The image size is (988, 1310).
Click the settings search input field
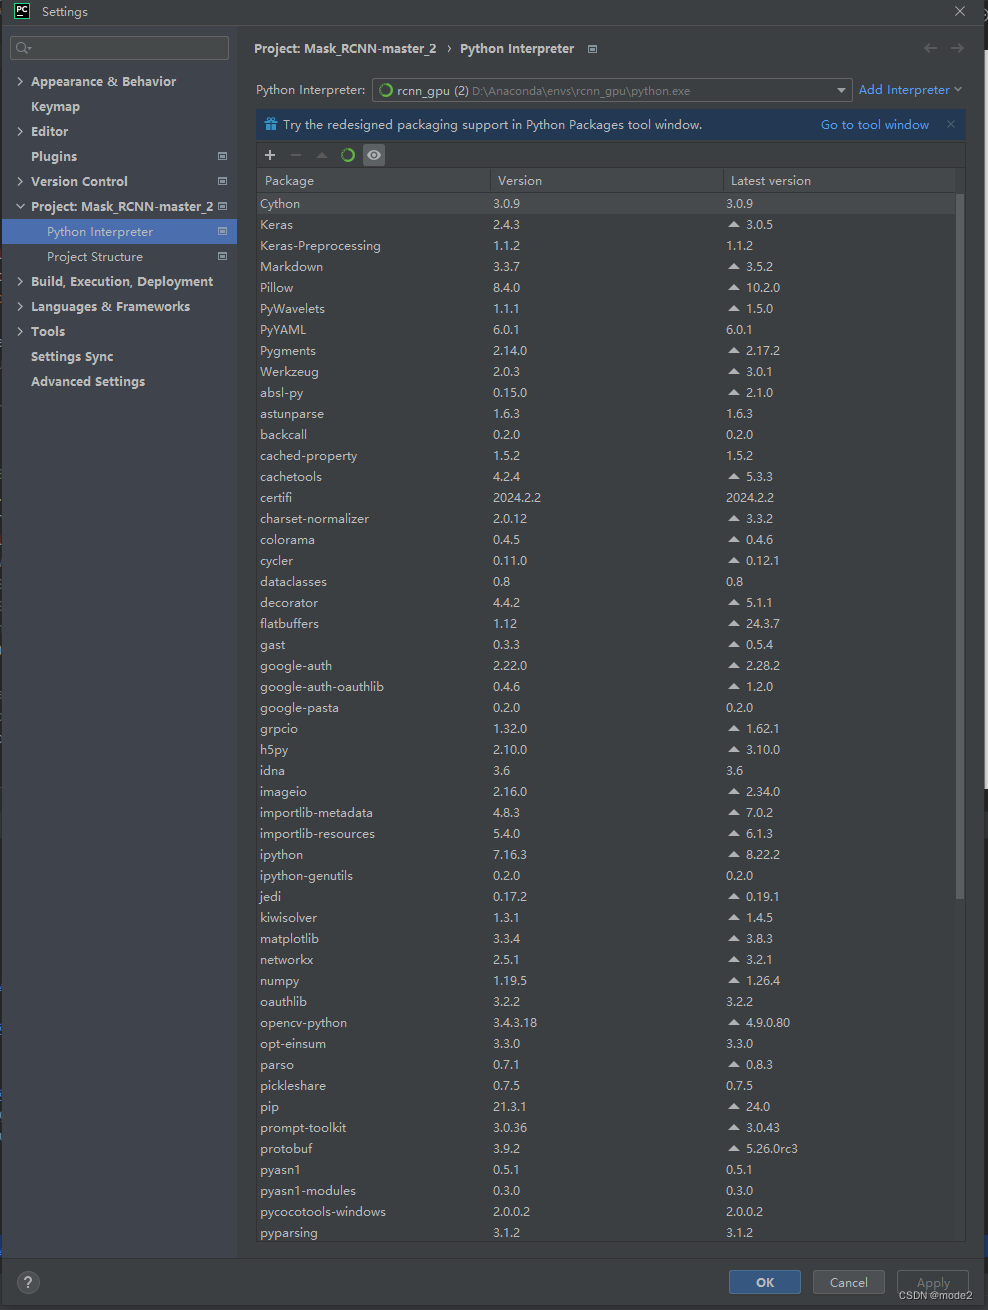coord(119,48)
